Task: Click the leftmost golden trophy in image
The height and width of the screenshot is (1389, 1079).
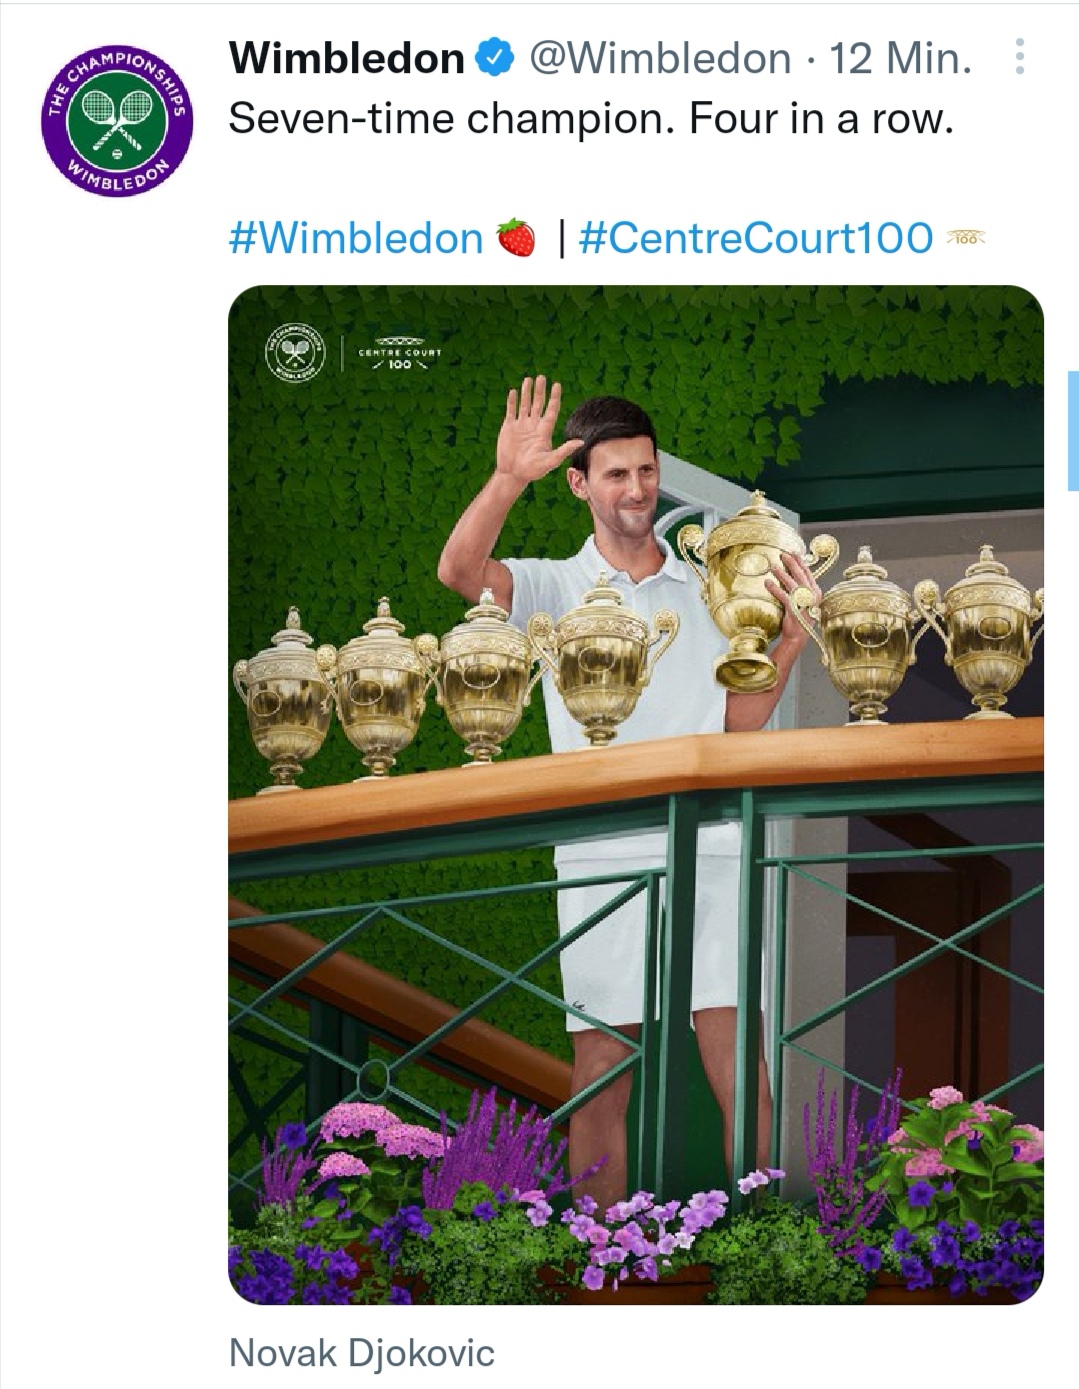Action: coord(285,698)
